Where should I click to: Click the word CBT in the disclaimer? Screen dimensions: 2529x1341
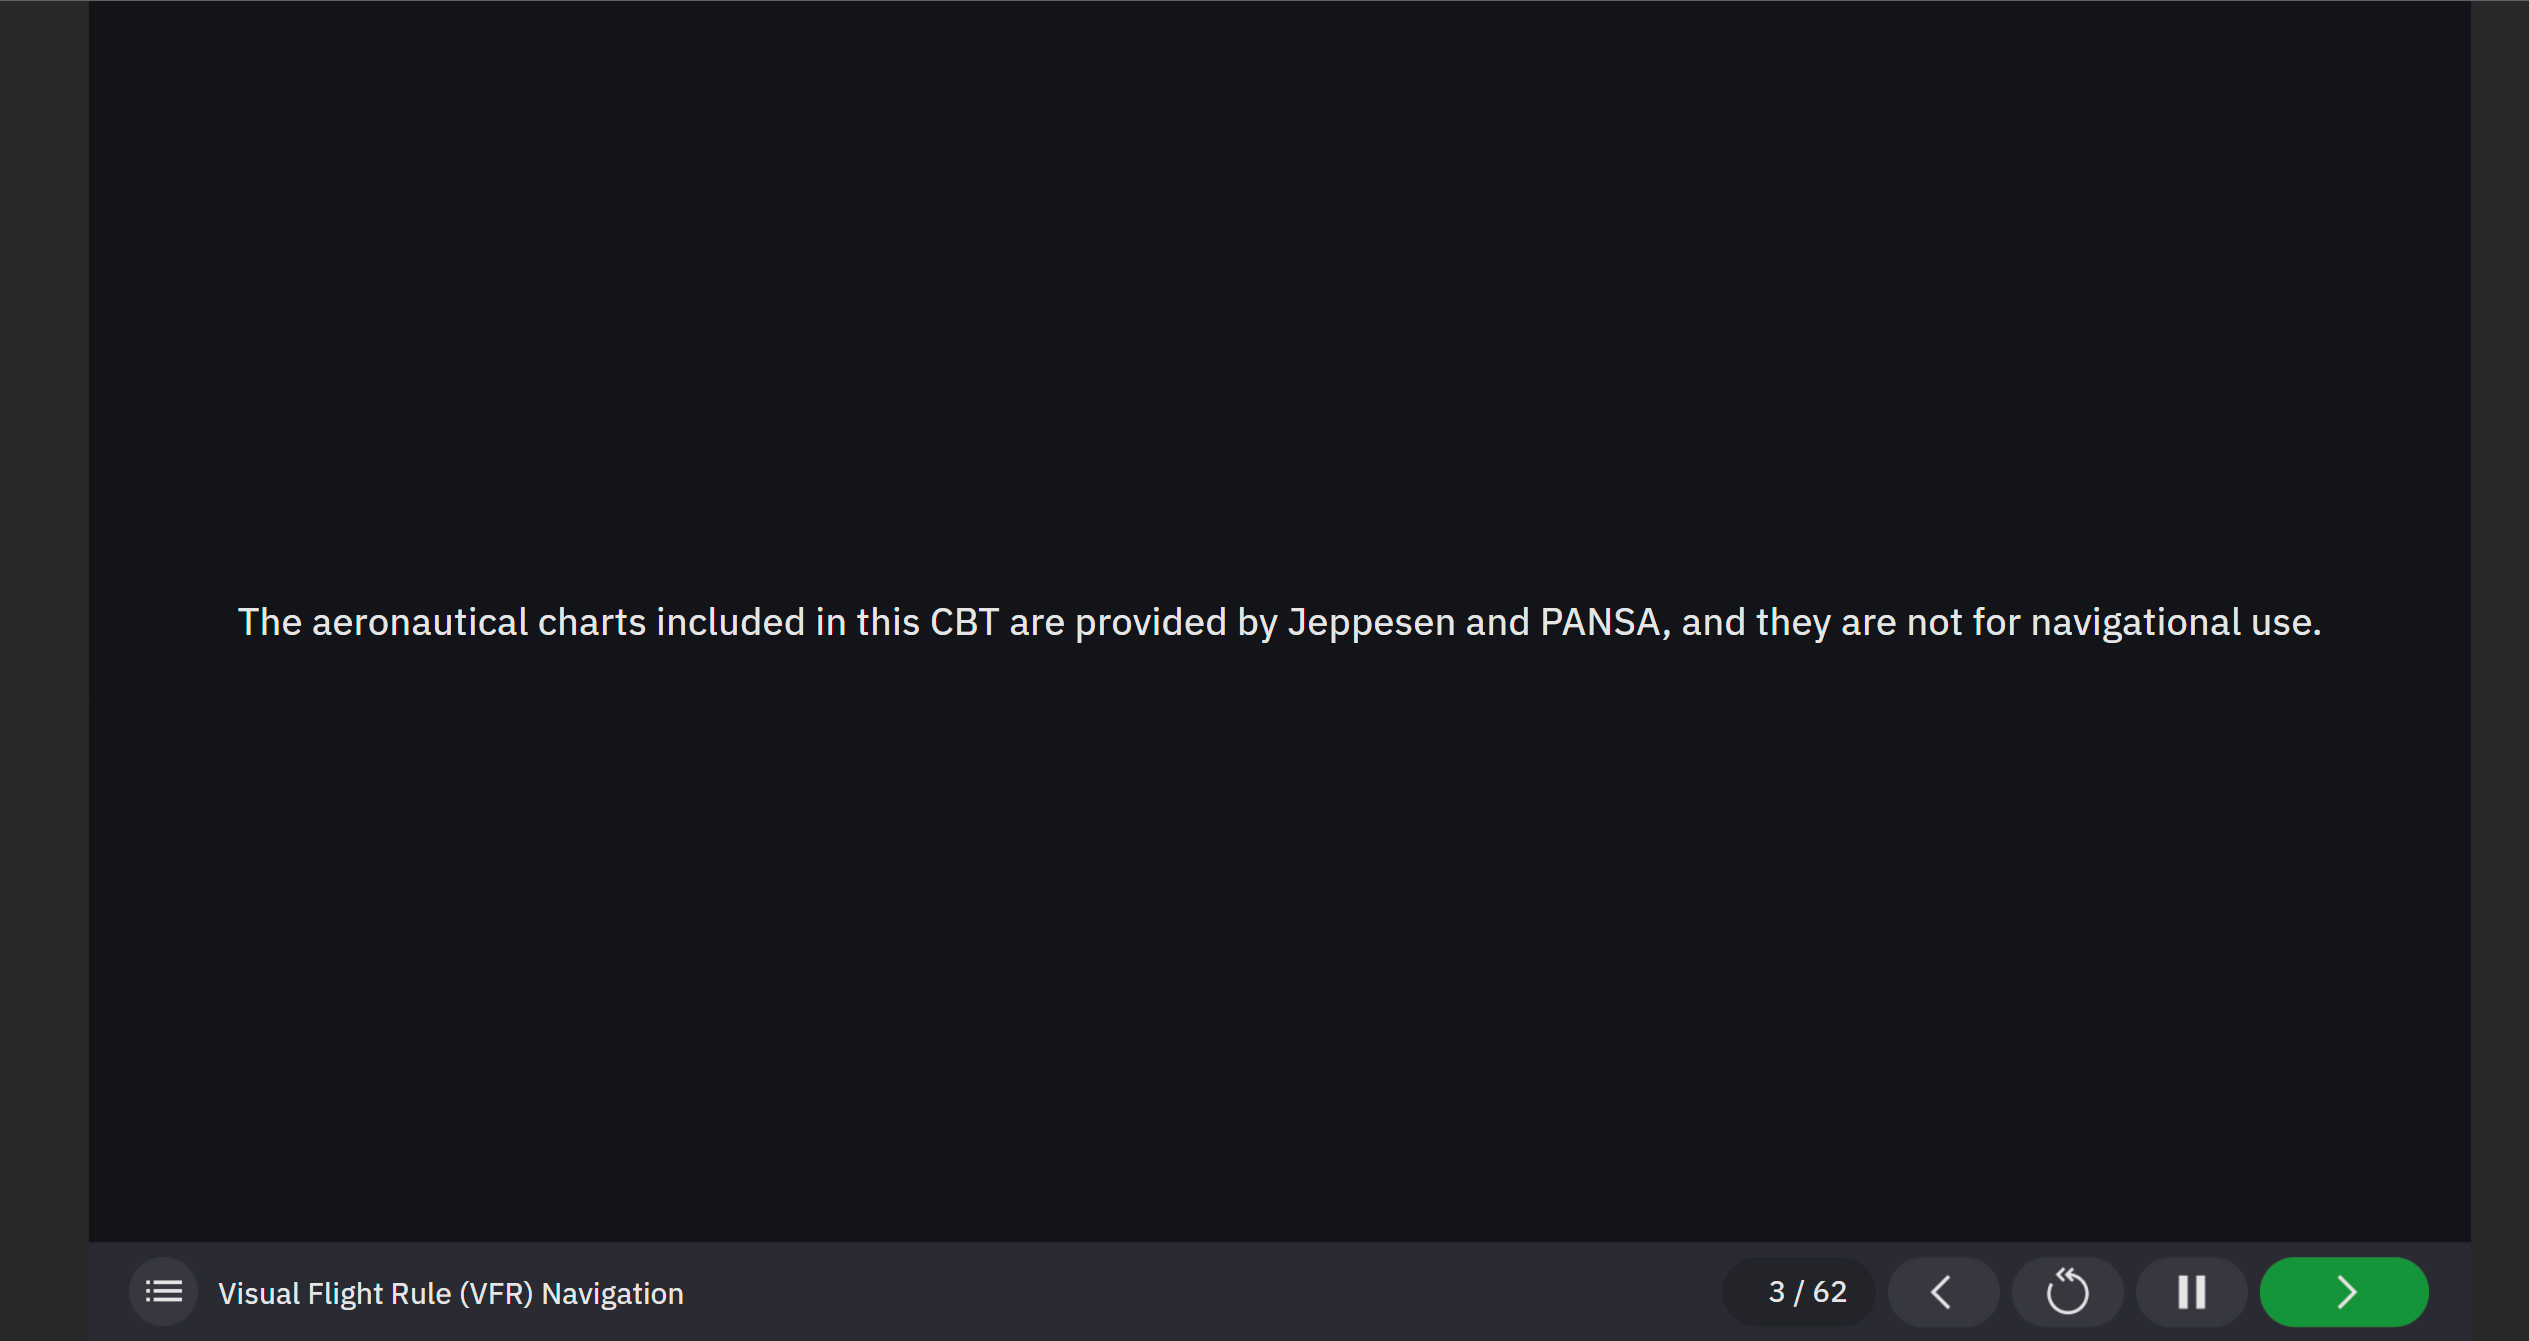[x=964, y=622]
